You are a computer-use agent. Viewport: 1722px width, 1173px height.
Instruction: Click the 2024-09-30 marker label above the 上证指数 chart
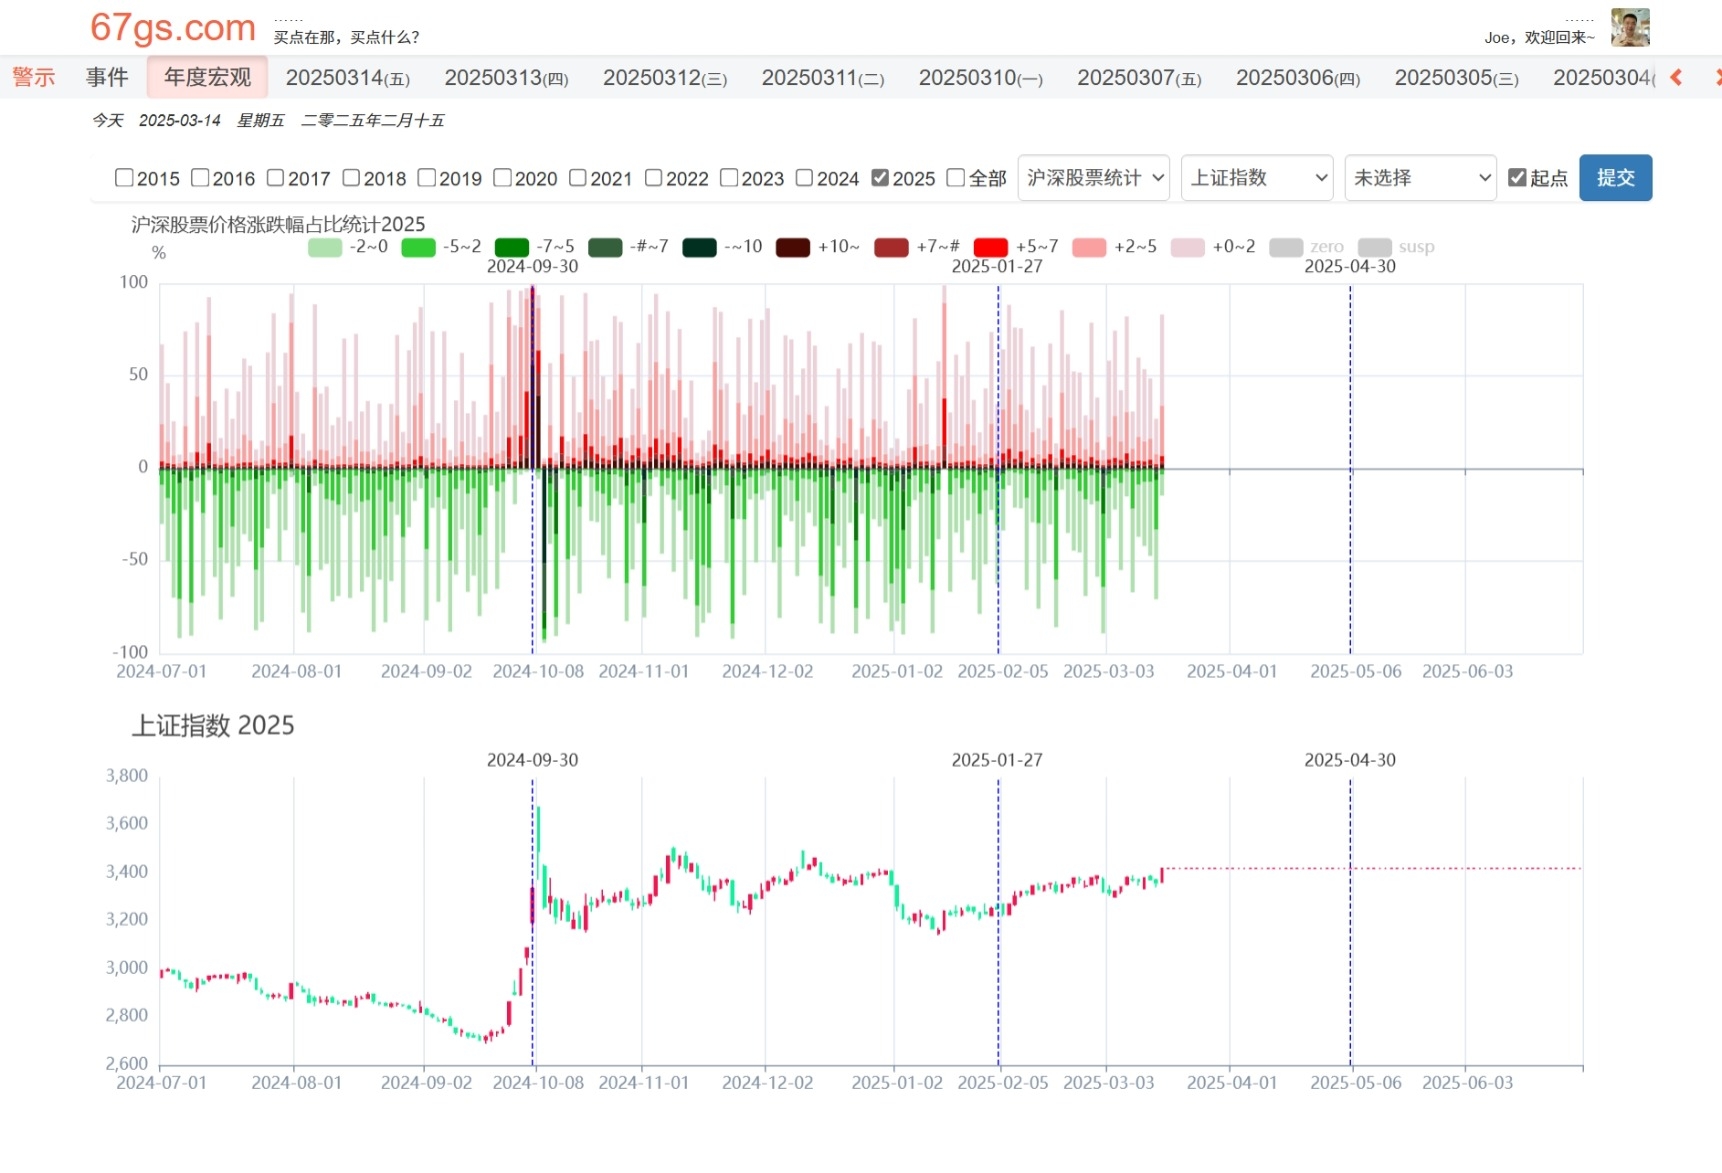tap(533, 760)
